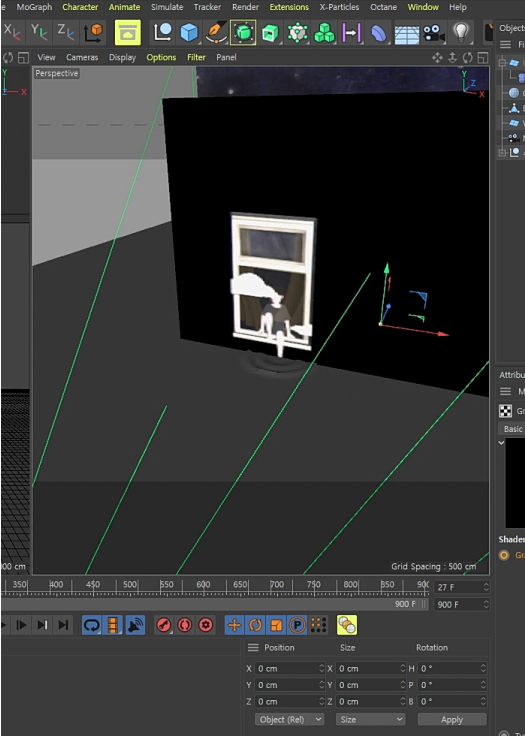The width and height of the screenshot is (525, 736).
Task: Expand the shader preview disclosure arrow
Action: tap(502, 443)
